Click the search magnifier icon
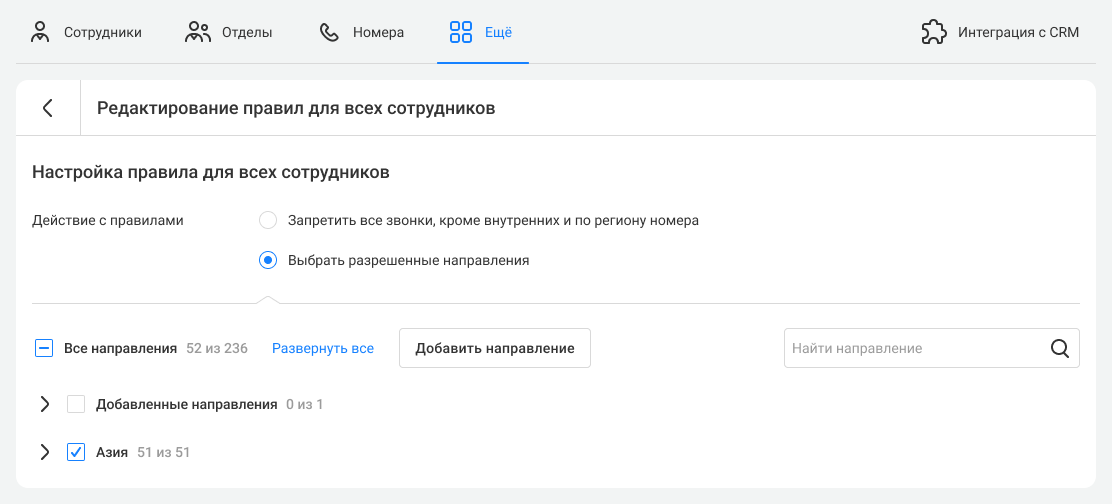This screenshot has width=1112, height=504. 1060,348
